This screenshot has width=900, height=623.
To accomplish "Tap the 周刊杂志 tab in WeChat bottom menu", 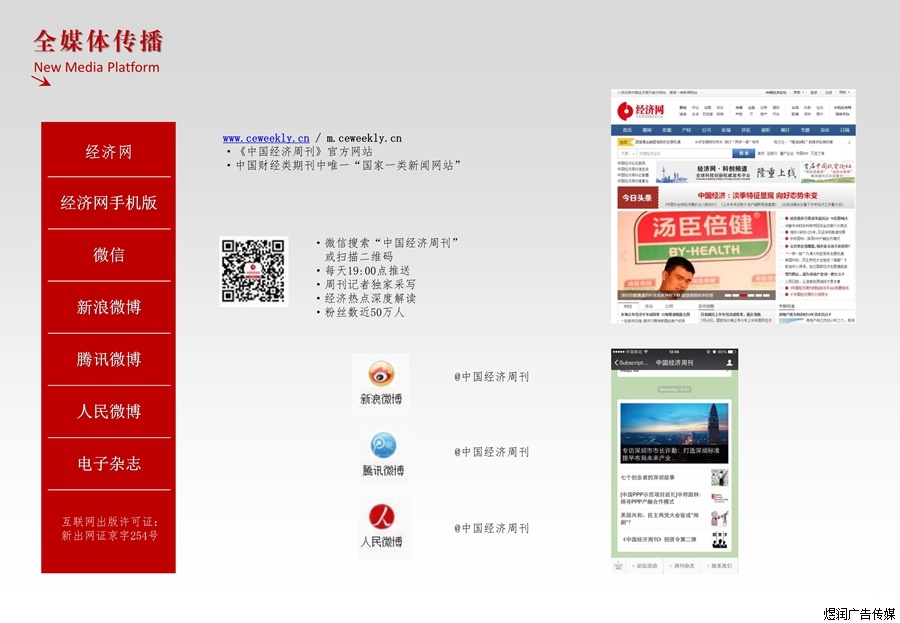I will (x=682, y=566).
